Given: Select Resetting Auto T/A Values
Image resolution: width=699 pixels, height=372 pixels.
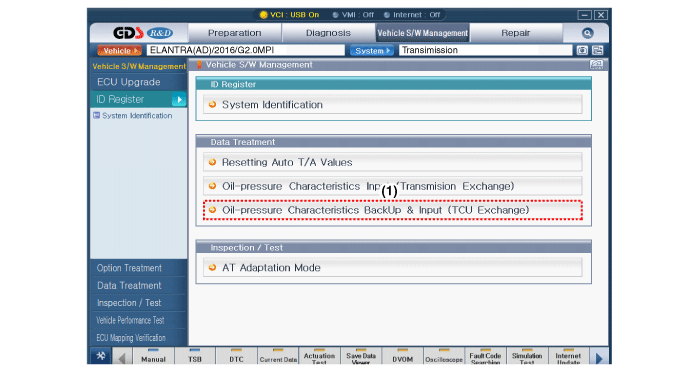Looking at the screenshot, I should (393, 162).
